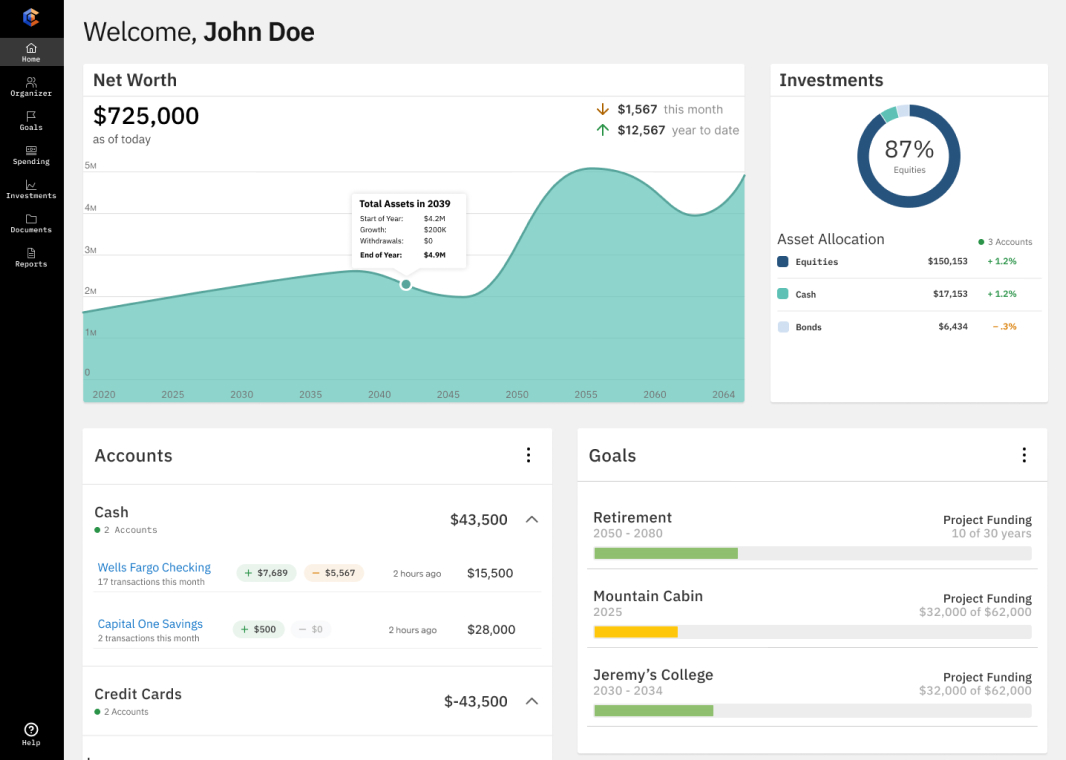Open Investments from the sidebar

(31, 185)
